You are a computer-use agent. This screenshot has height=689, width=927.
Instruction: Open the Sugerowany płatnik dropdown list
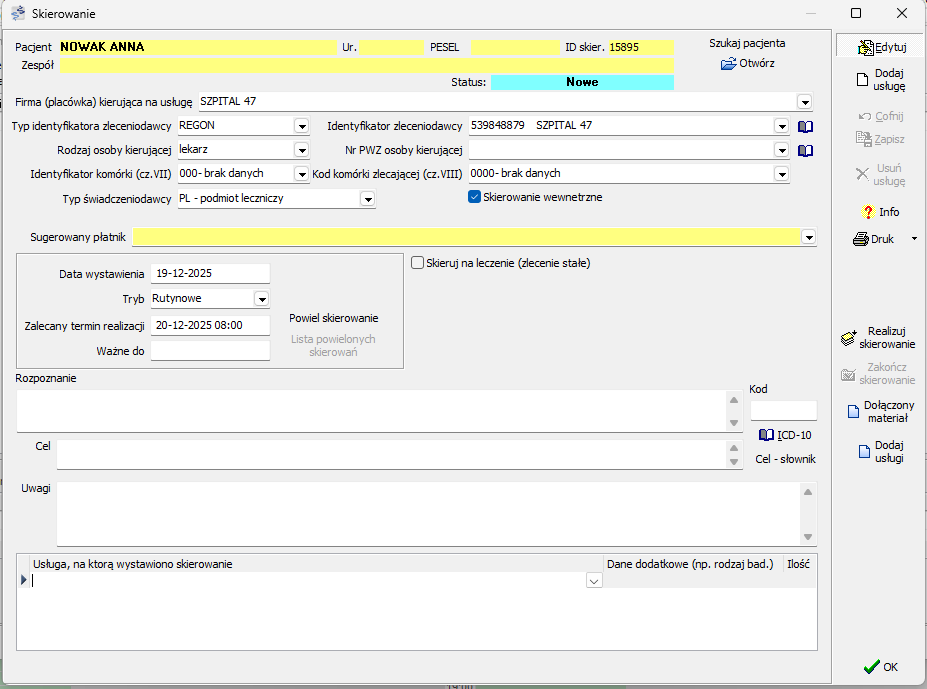pos(808,237)
